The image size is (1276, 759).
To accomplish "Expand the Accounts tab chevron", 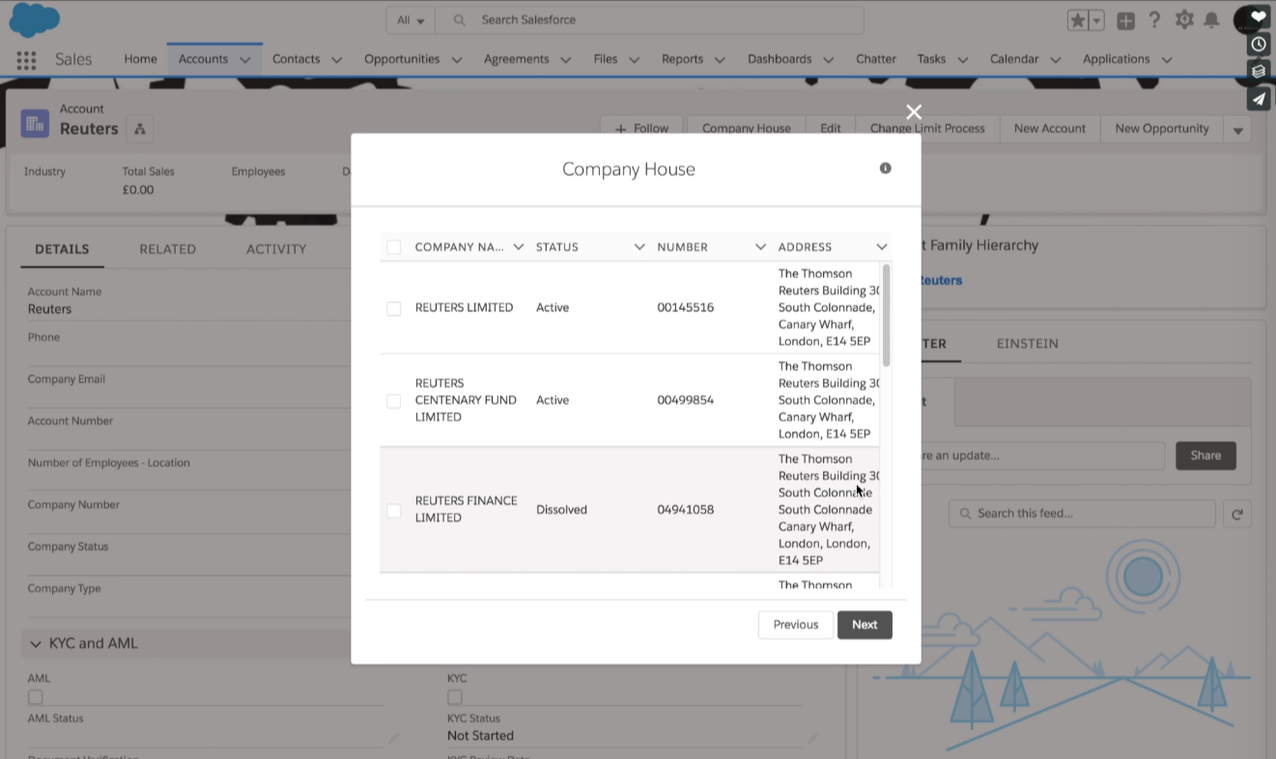I will (245, 60).
